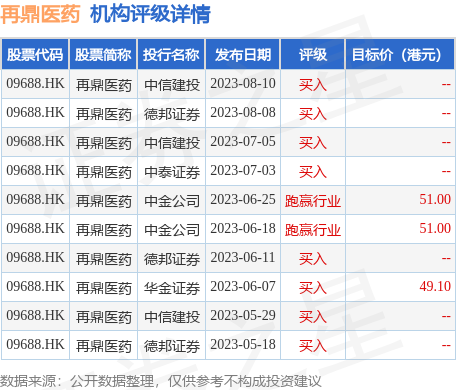456x390 pixels.
Task: Select 再鼎医药 name in the 2023-07-03 row
Action: (x=104, y=172)
